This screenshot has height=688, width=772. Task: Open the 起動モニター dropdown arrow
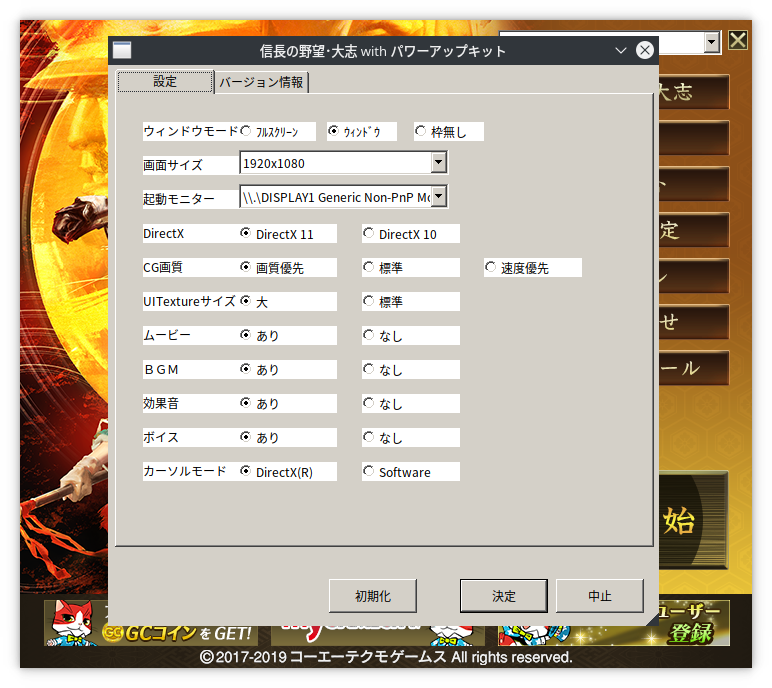coord(438,197)
